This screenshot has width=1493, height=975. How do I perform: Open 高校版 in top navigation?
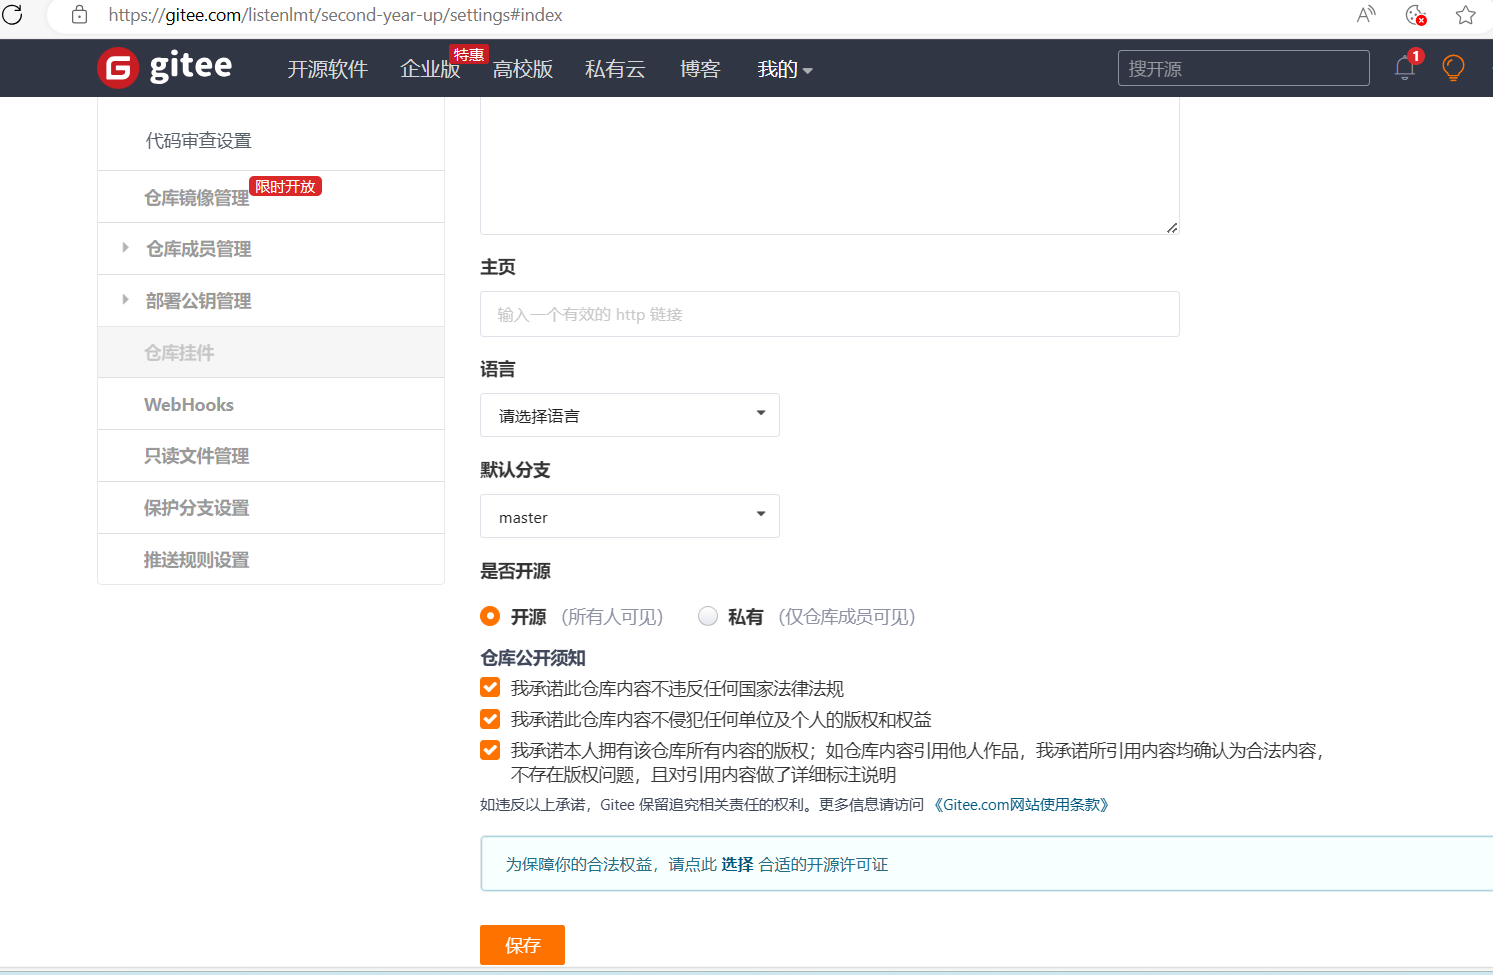tap(523, 69)
